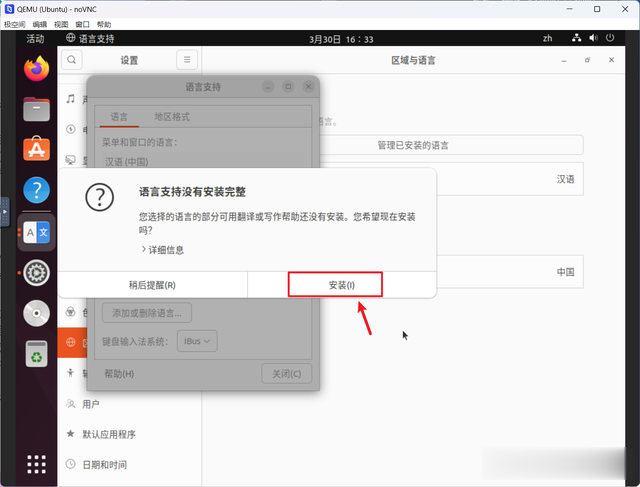This screenshot has height=487, width=640.
Task: Click the 帮助(H) button in Language Support
Action: (119, 374)
